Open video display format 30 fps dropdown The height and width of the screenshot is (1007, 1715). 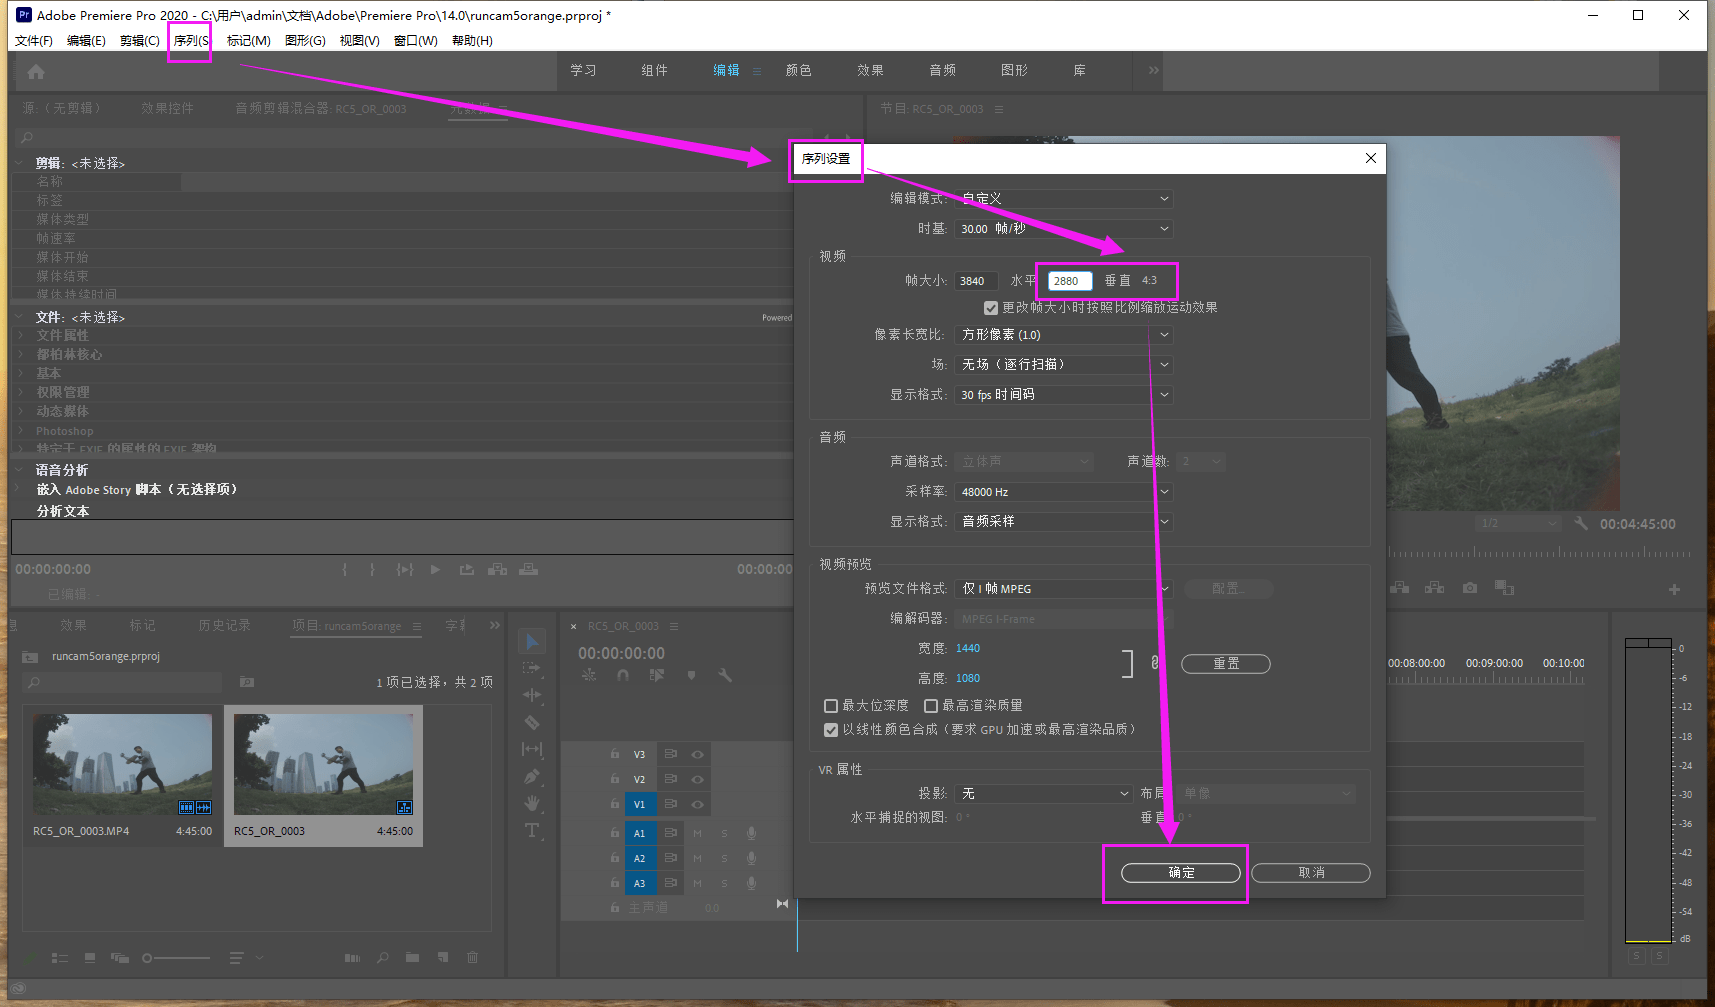pyautogui.click(x=1063, y=395)
